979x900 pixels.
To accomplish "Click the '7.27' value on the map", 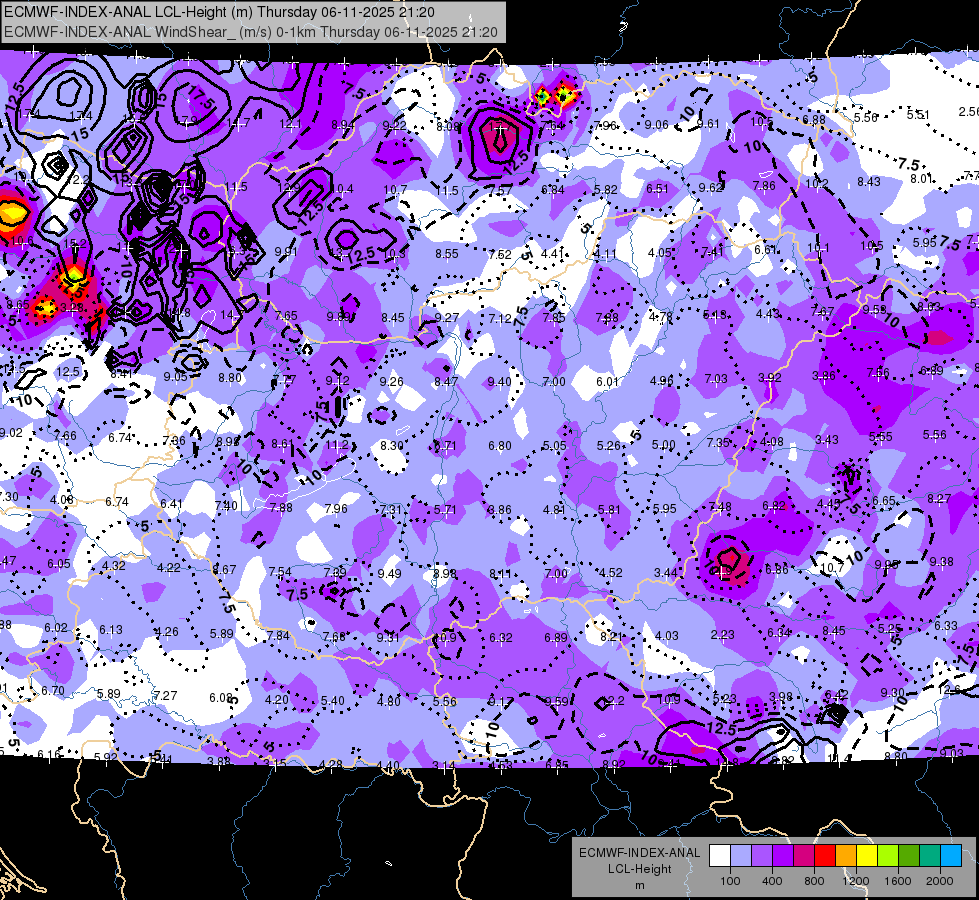I will point(165,696).
